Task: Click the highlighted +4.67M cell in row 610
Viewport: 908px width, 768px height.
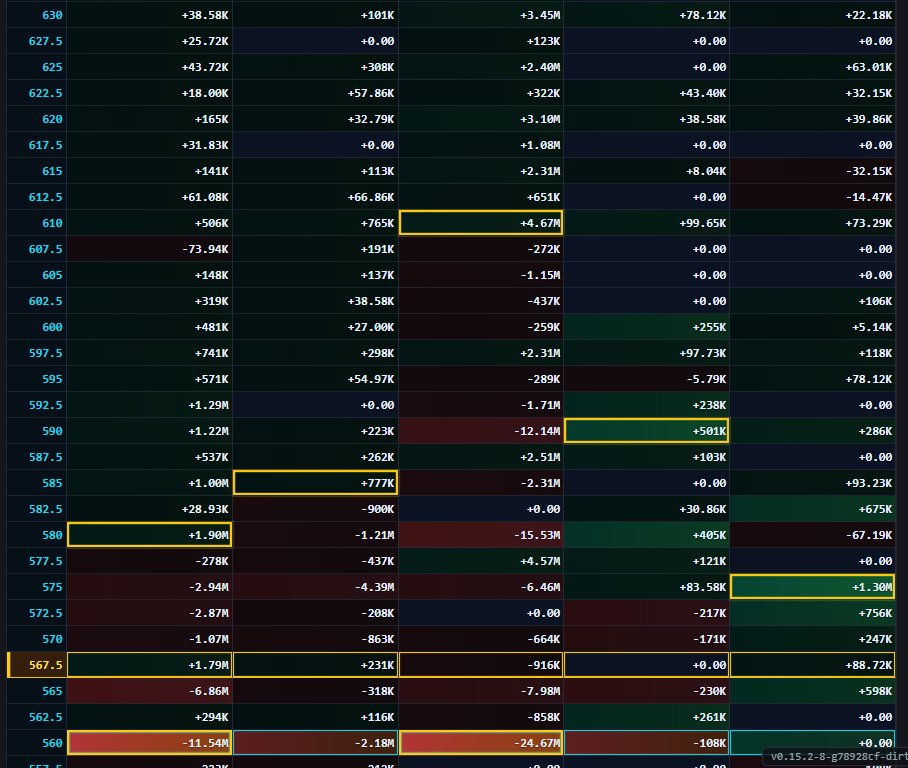Action: coord(481,223)
